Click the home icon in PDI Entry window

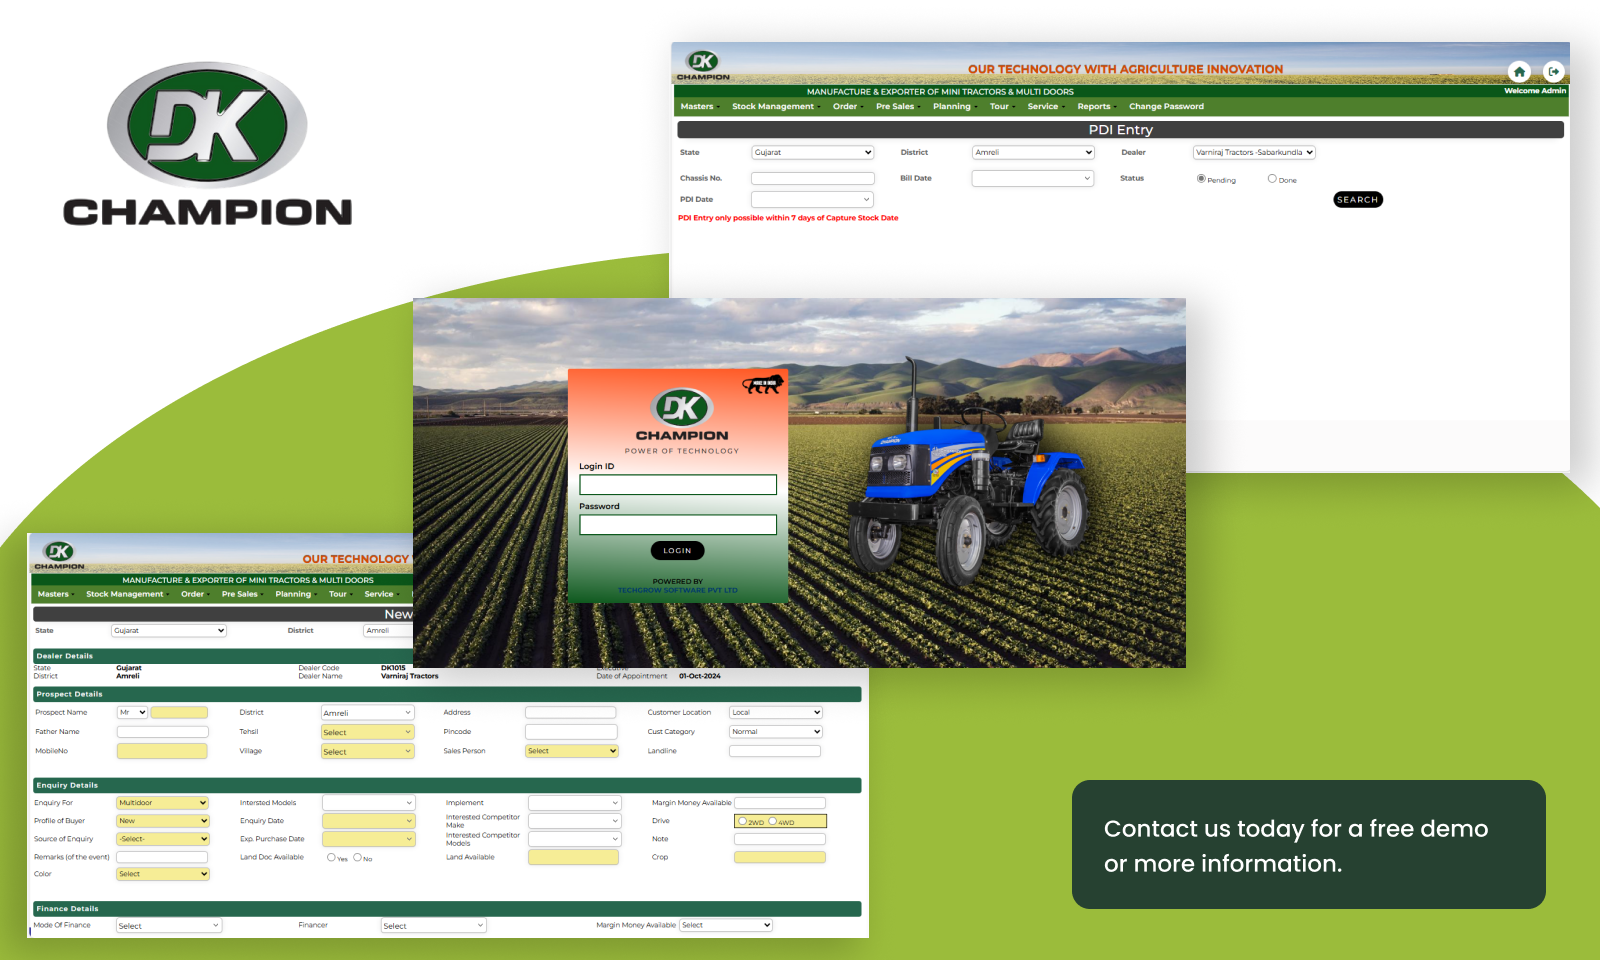point(1519,72)
